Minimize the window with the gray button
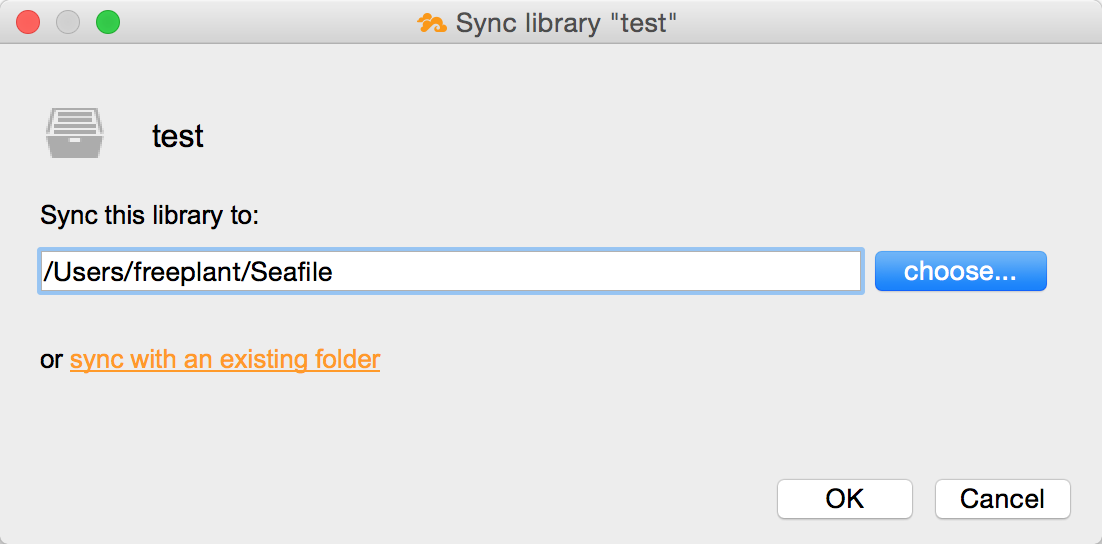Viewport: 1102px width, 544px height. [68, 22]
